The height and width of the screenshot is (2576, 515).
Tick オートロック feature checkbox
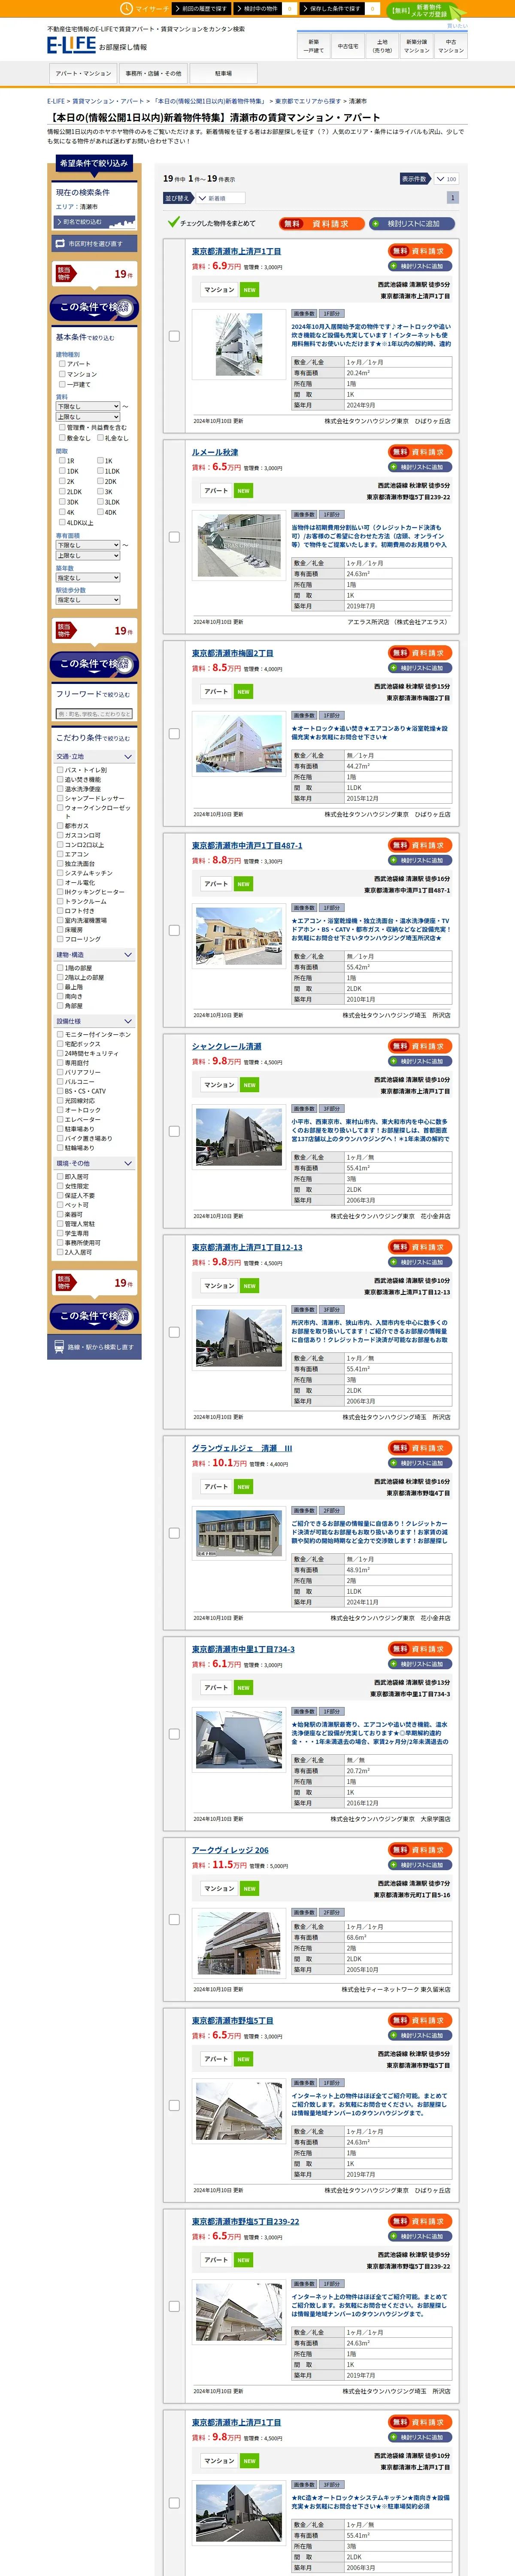[x=61, y=1110]
